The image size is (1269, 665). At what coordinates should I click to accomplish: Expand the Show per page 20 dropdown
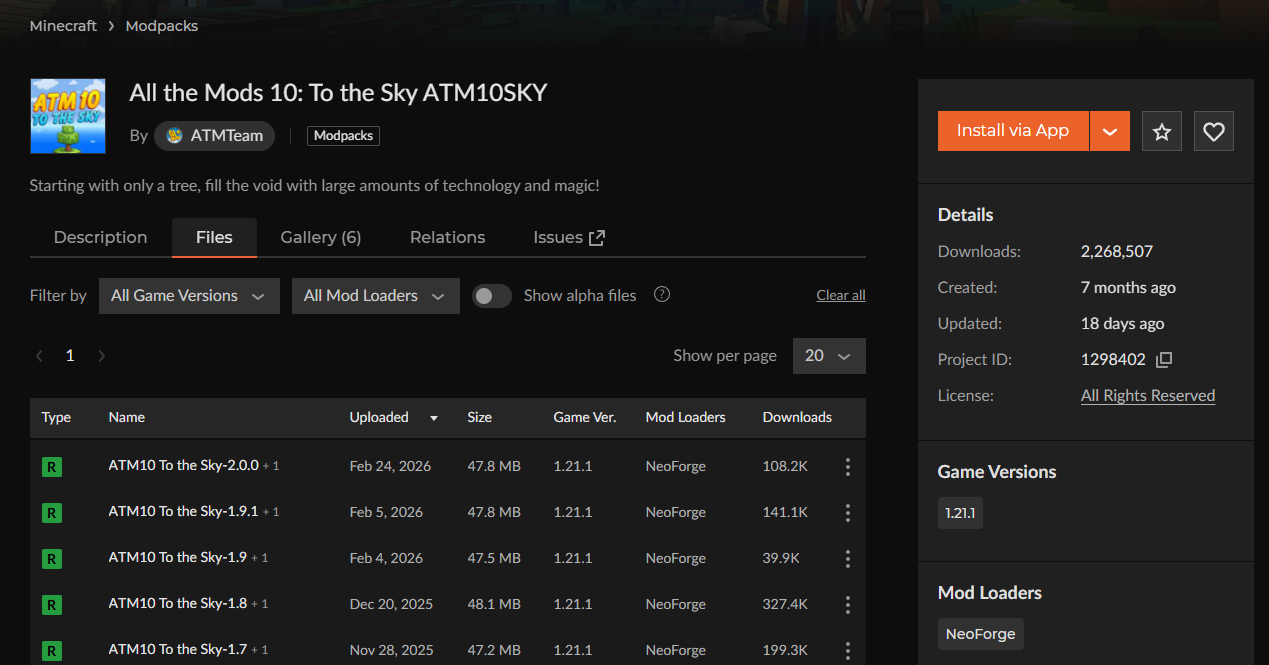pyautogui.click(x=828, y=356)
